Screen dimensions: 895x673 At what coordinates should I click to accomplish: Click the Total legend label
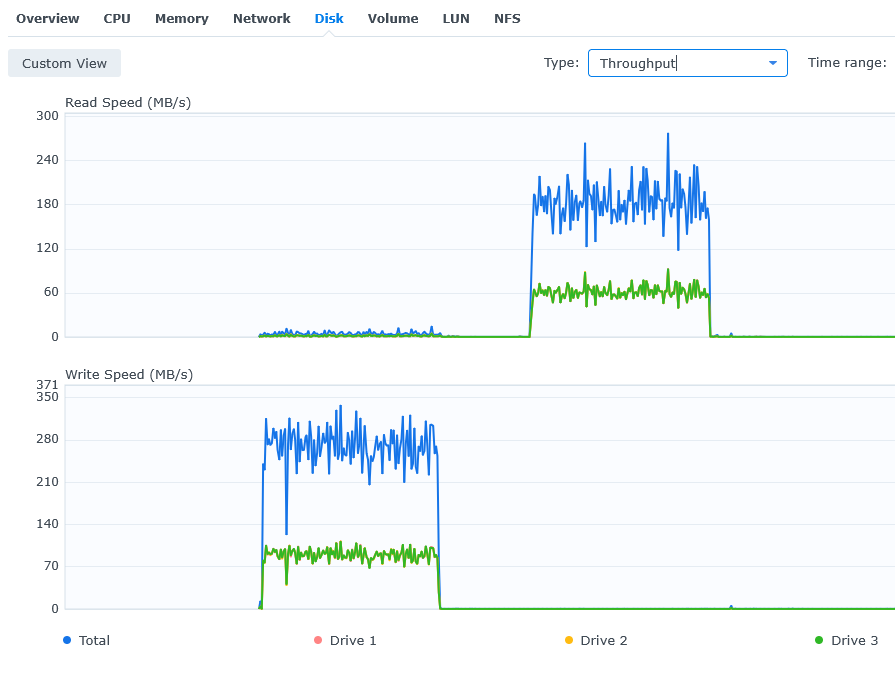94,640
